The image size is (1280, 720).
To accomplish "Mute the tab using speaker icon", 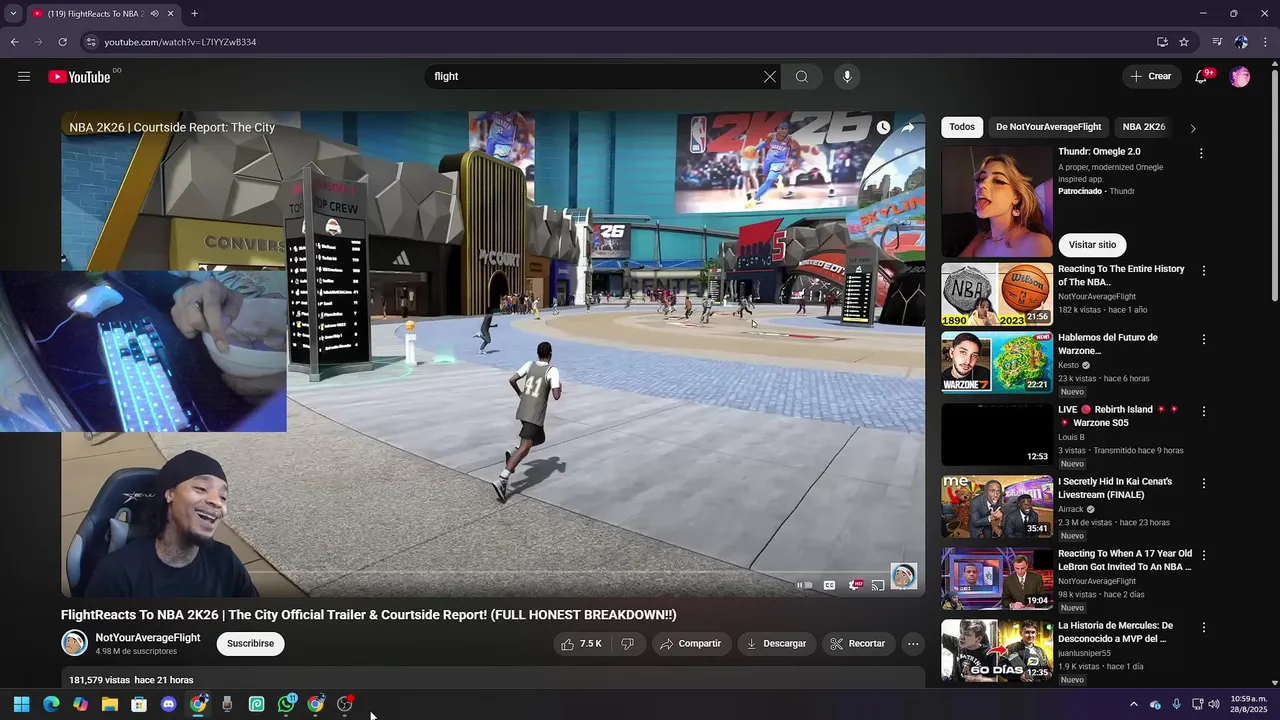I will click(x=154, y=14).
